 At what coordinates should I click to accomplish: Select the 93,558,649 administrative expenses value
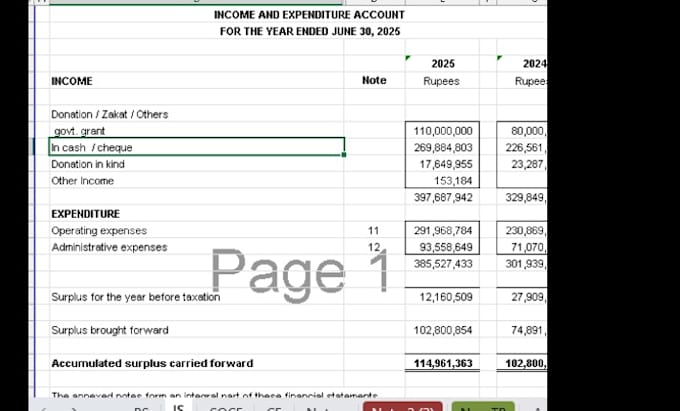pyautogui.click(x=442, y=247)
